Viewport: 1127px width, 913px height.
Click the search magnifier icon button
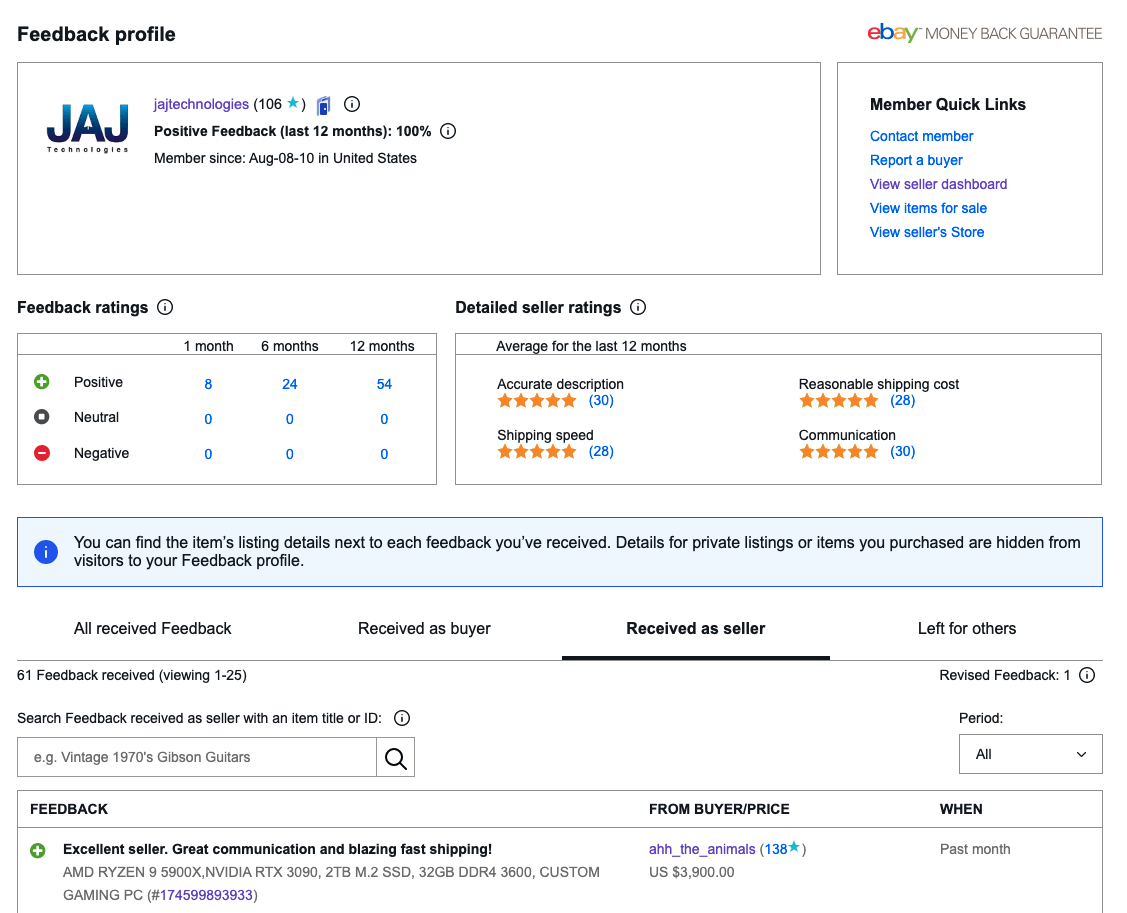395,758
